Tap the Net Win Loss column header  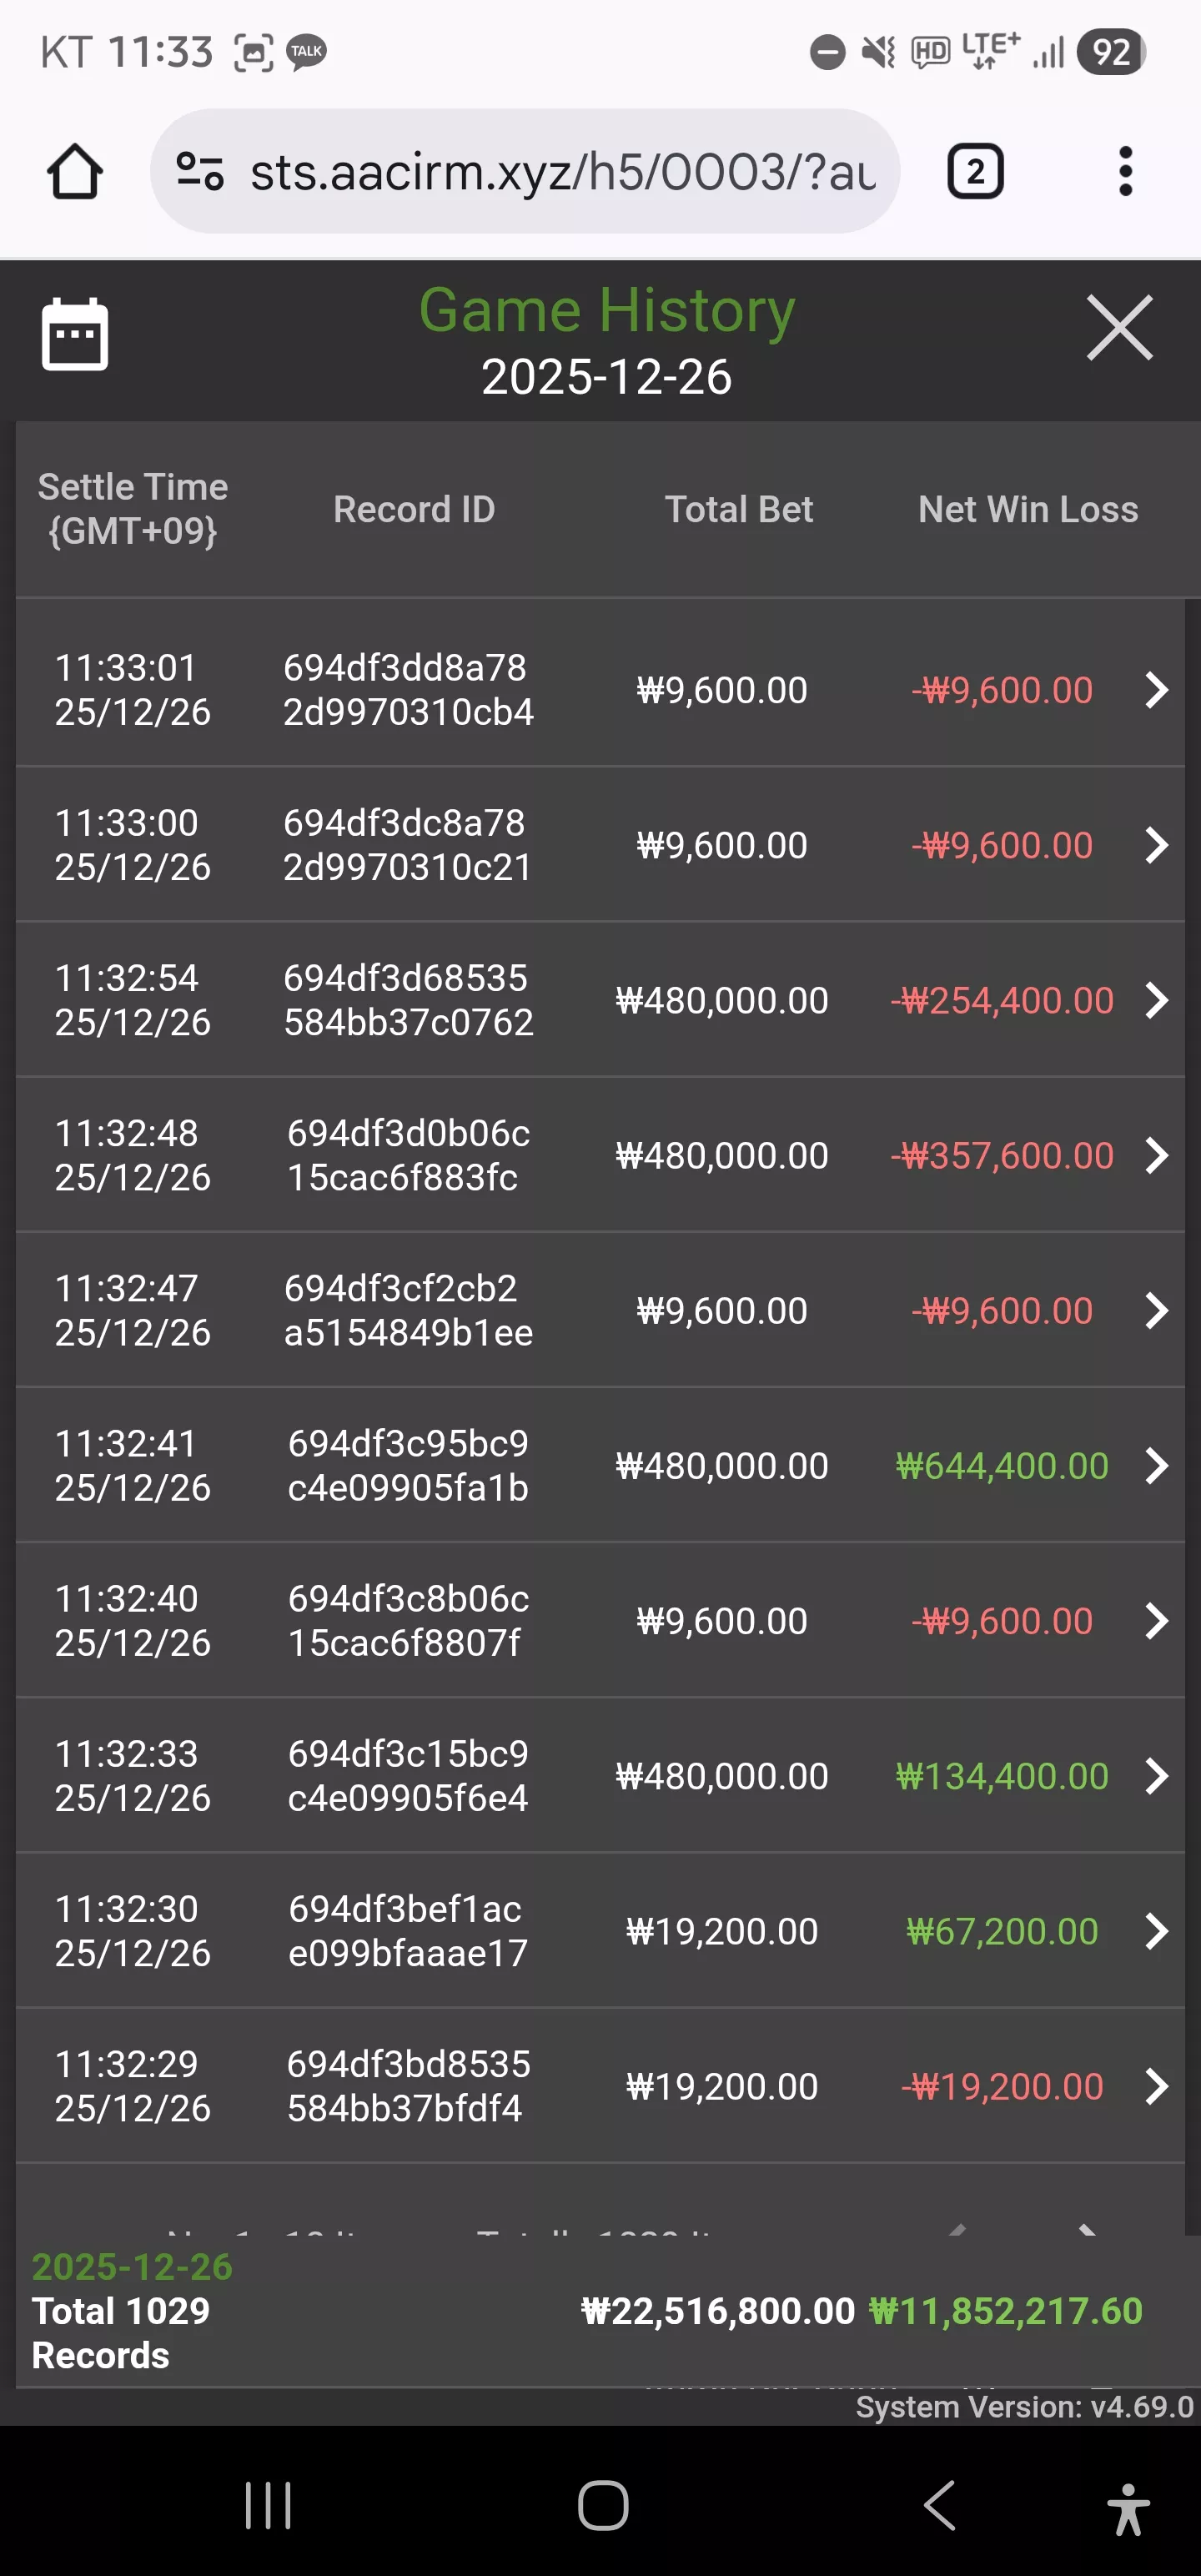pyautogui.click(x=1028, y=510)
